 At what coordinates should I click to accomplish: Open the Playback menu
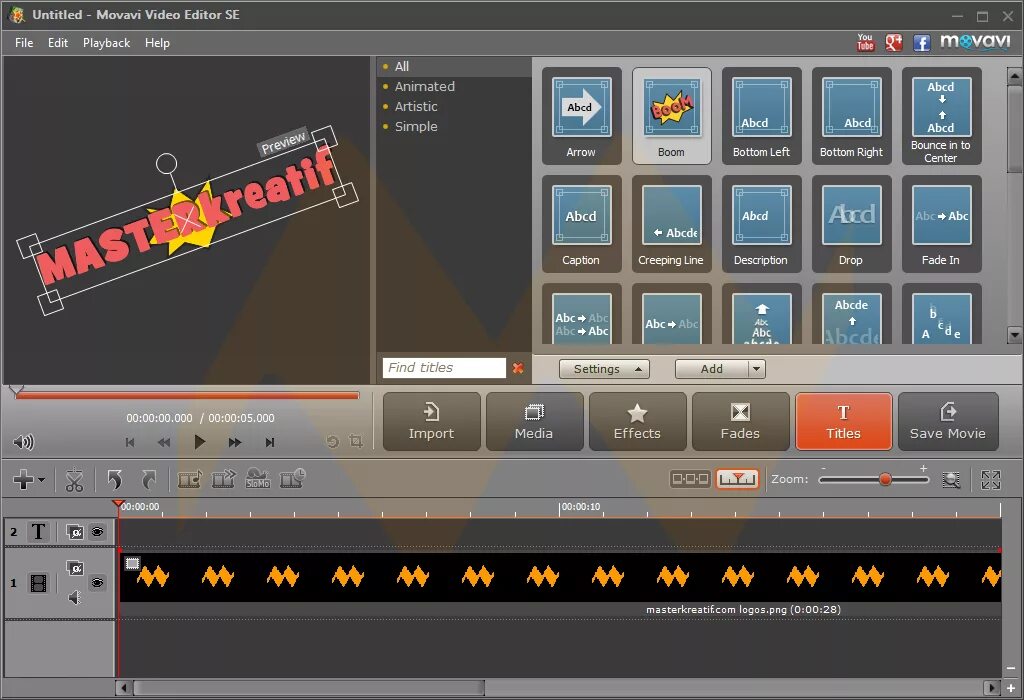(x=106, y=42)
